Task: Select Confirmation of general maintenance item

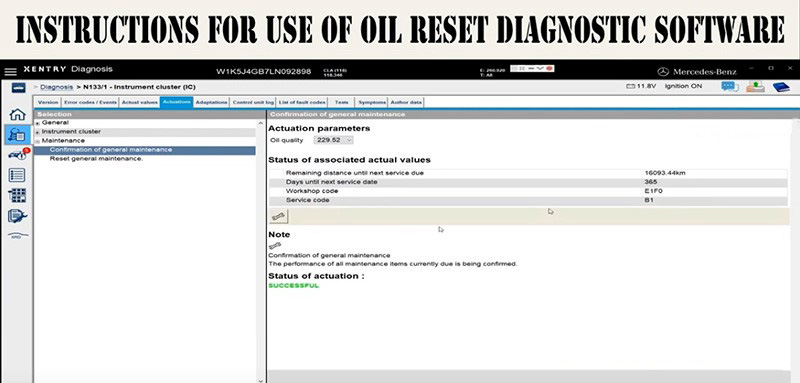Action: pos(145,150)
